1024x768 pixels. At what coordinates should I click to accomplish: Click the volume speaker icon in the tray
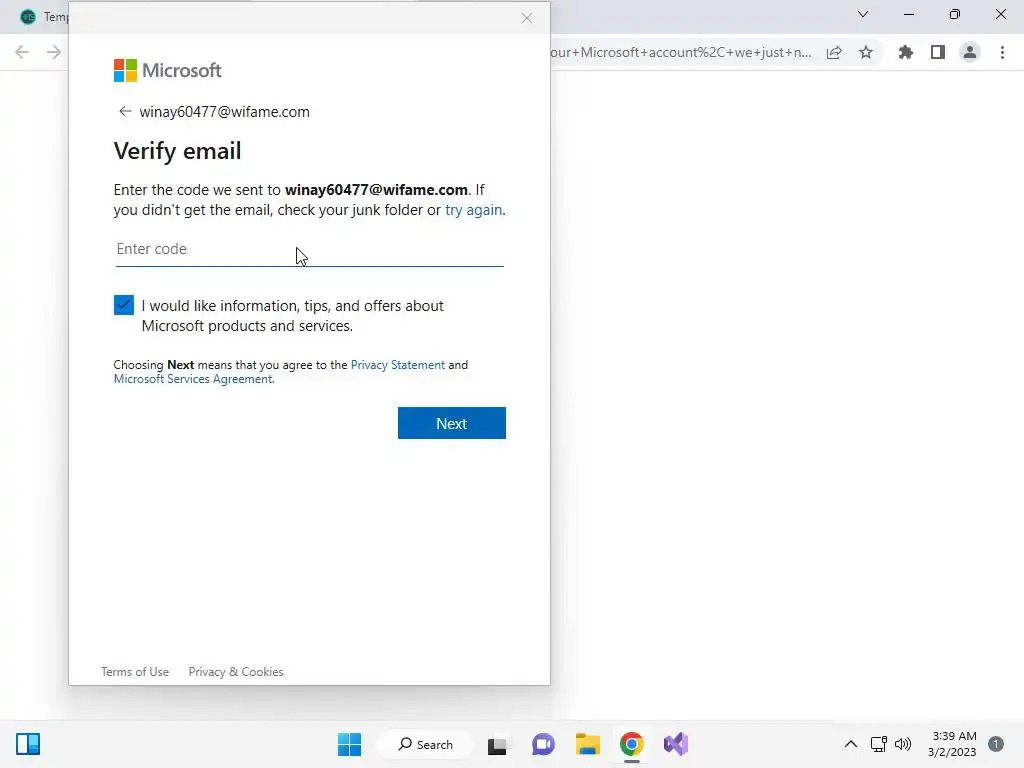pyautogui.click(x=903, y=744)
